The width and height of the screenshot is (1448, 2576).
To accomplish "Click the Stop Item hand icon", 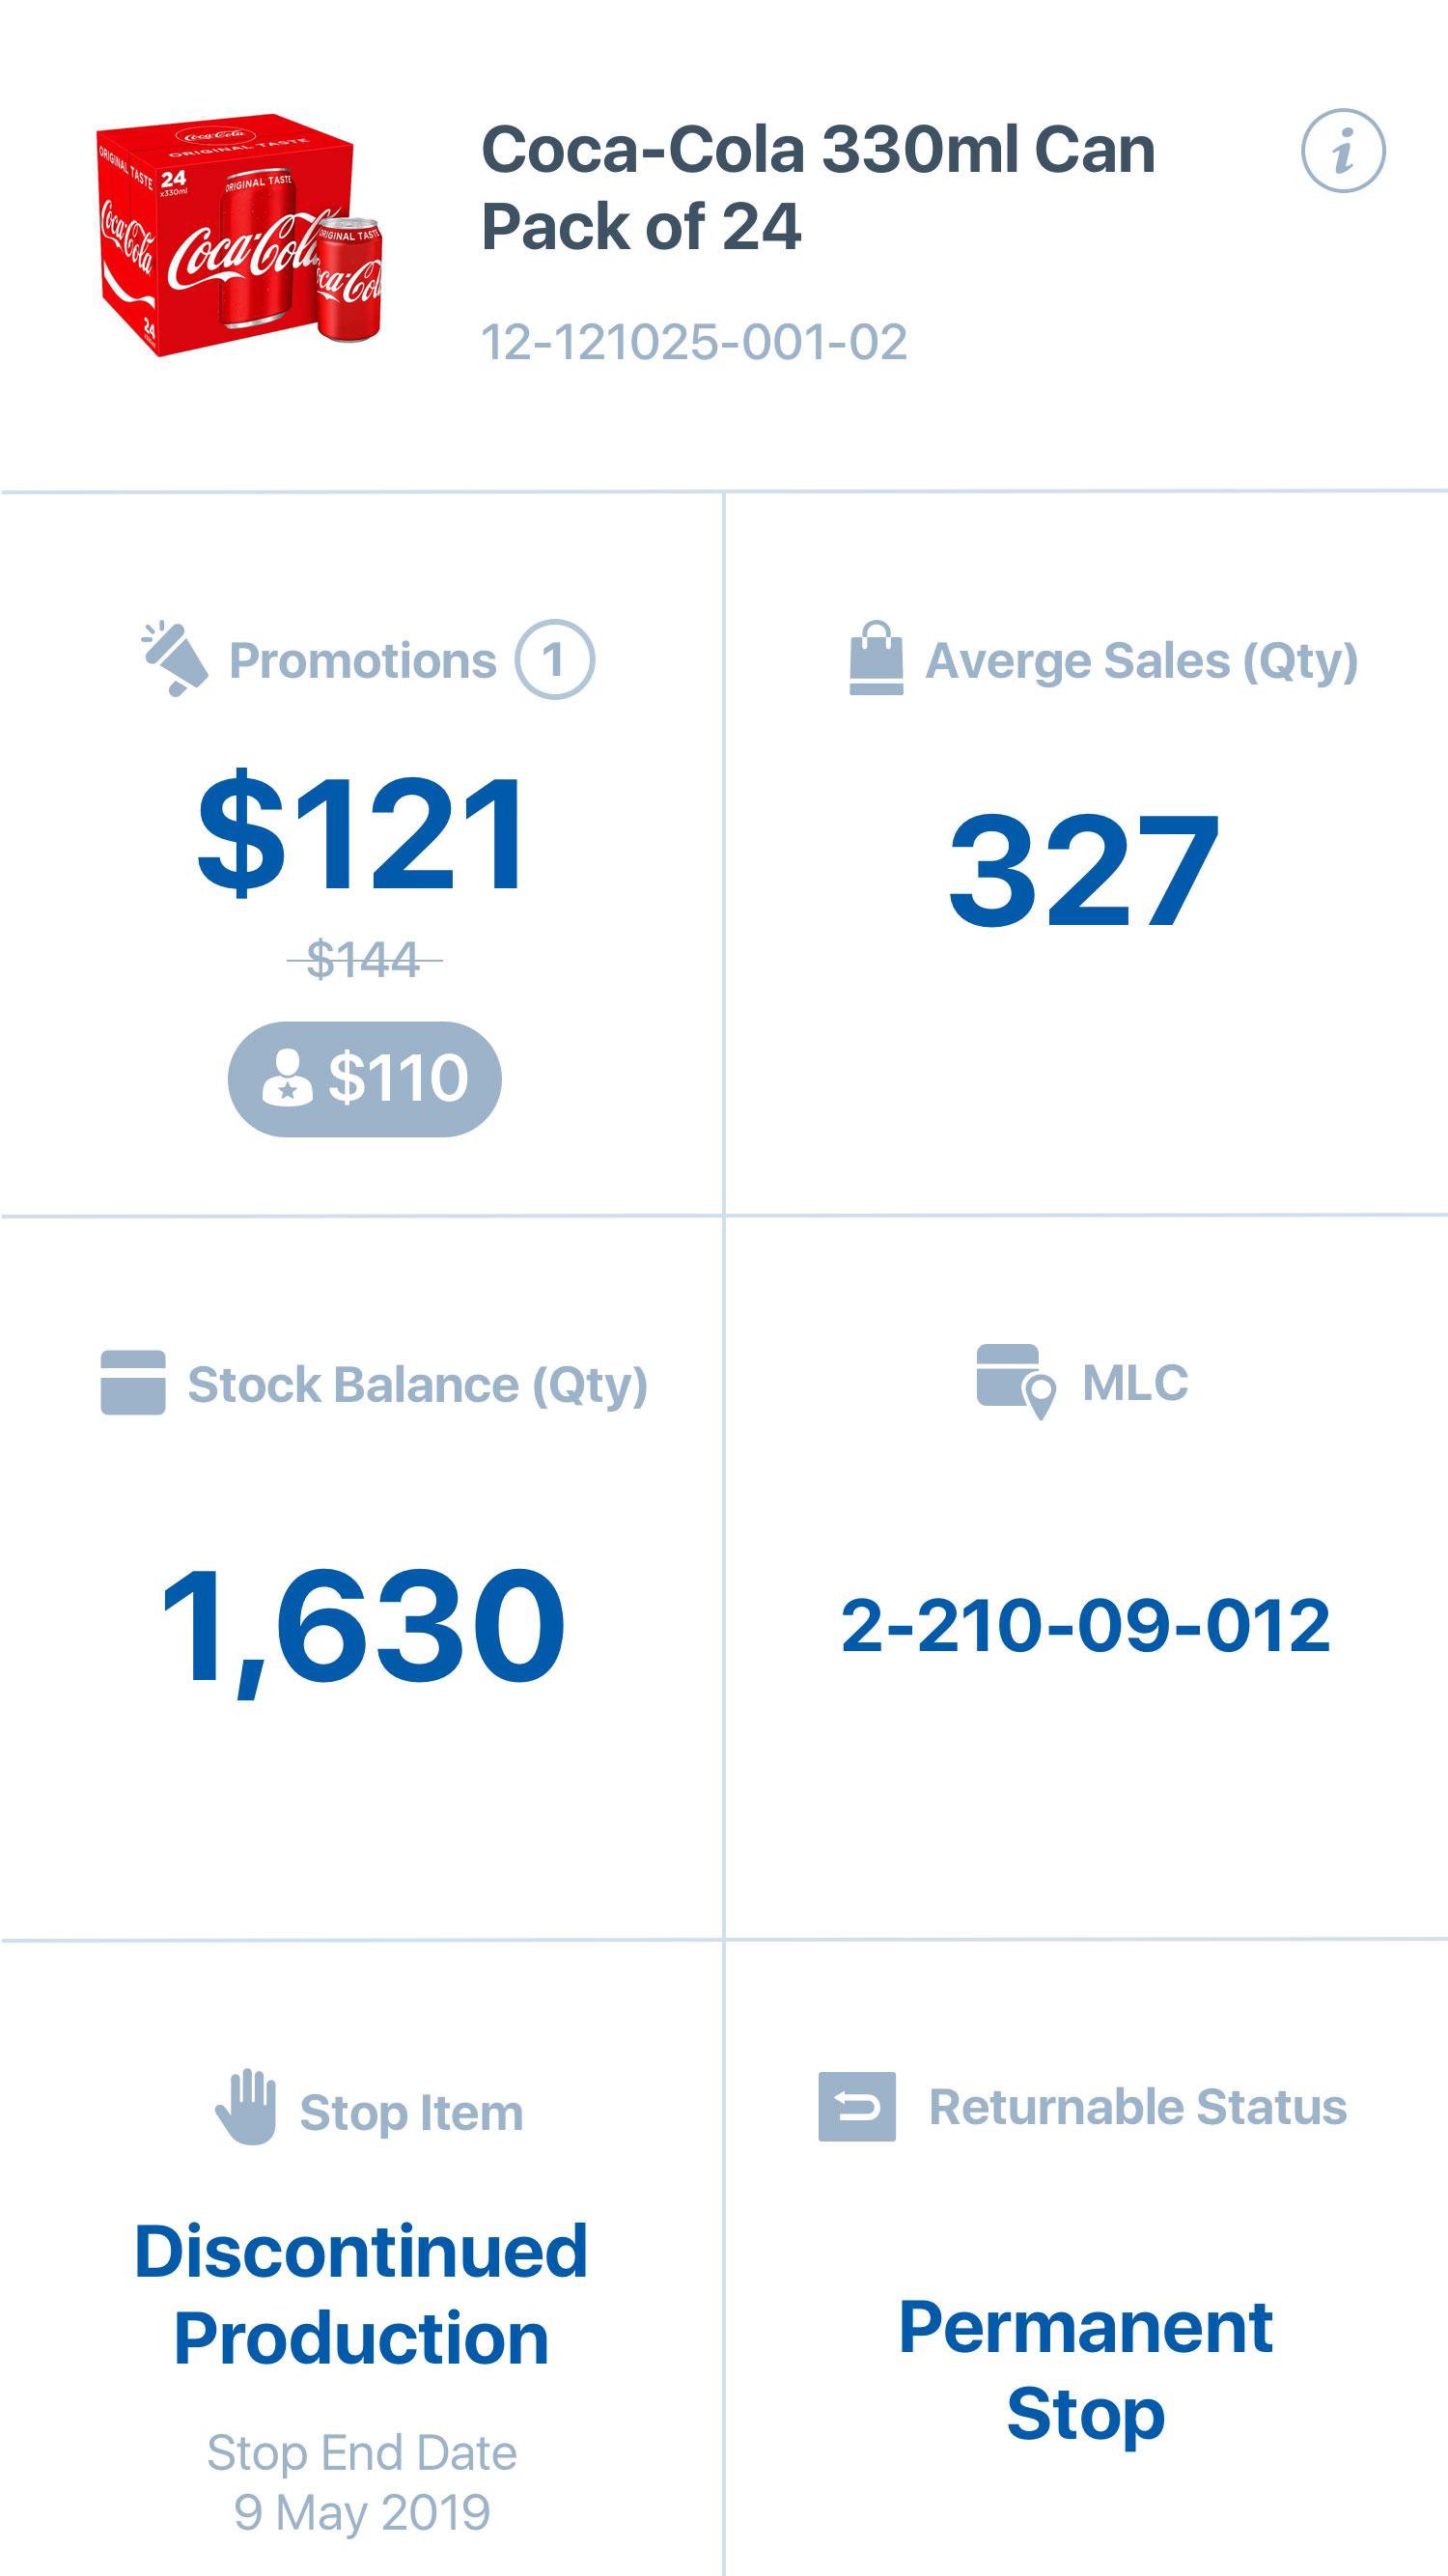I will coord(246,2107).
